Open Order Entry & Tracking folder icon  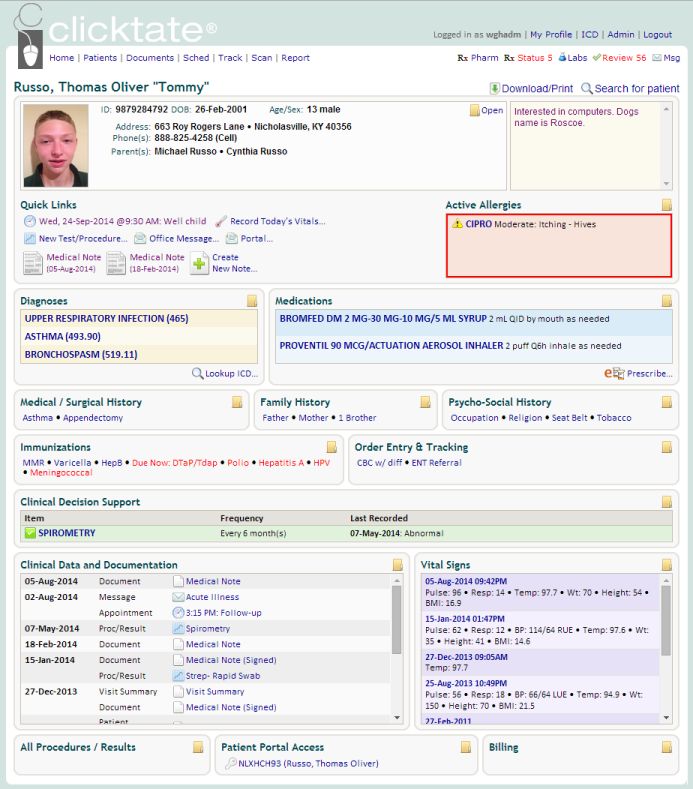coord(667,447)
